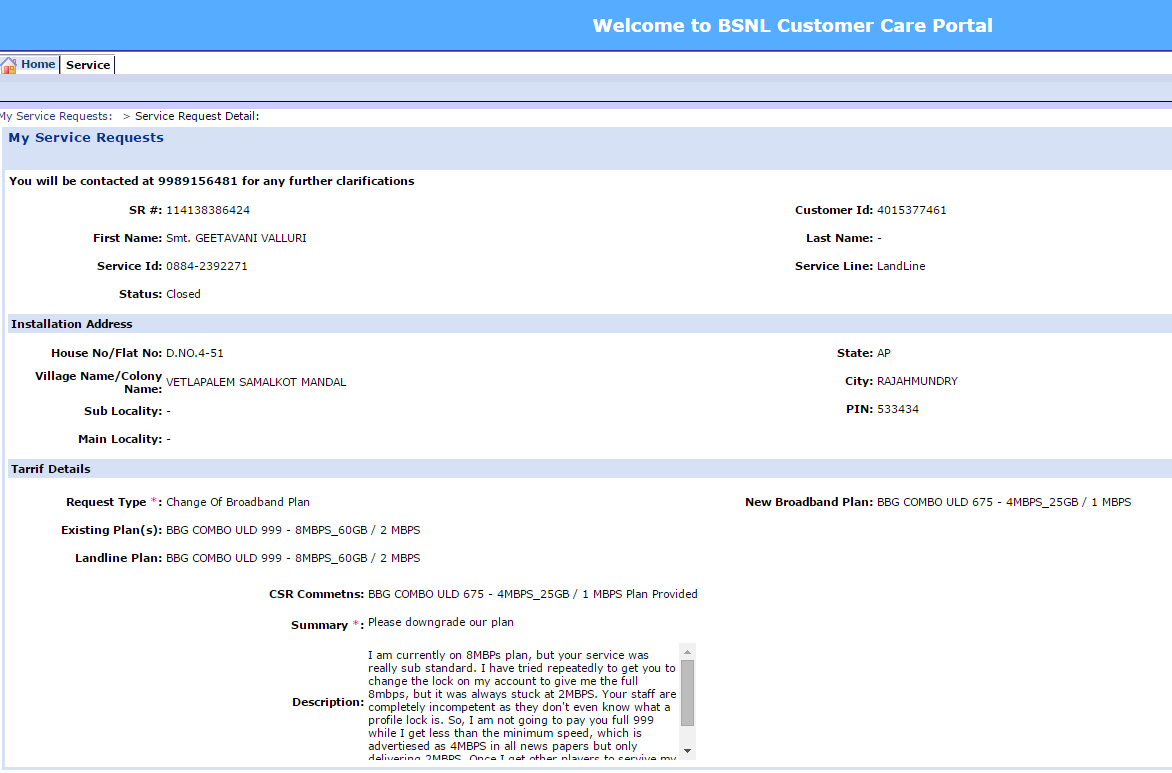Viewport: 1172px width, 773px height.
Task: Open the Service menu item
Action: pyautogui.click(x=88, y=65)
